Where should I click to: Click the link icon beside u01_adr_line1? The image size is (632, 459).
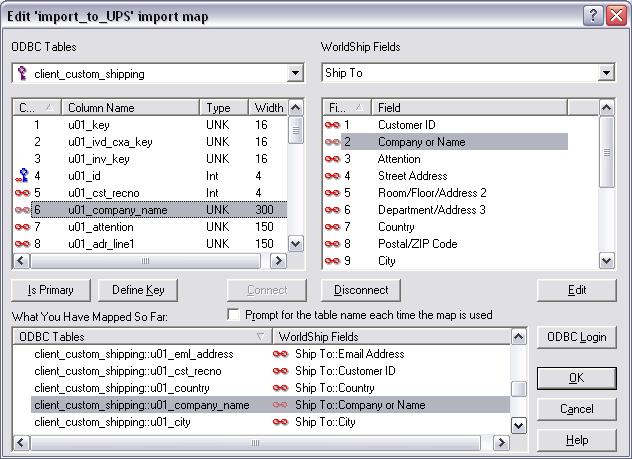pos(22,244)
